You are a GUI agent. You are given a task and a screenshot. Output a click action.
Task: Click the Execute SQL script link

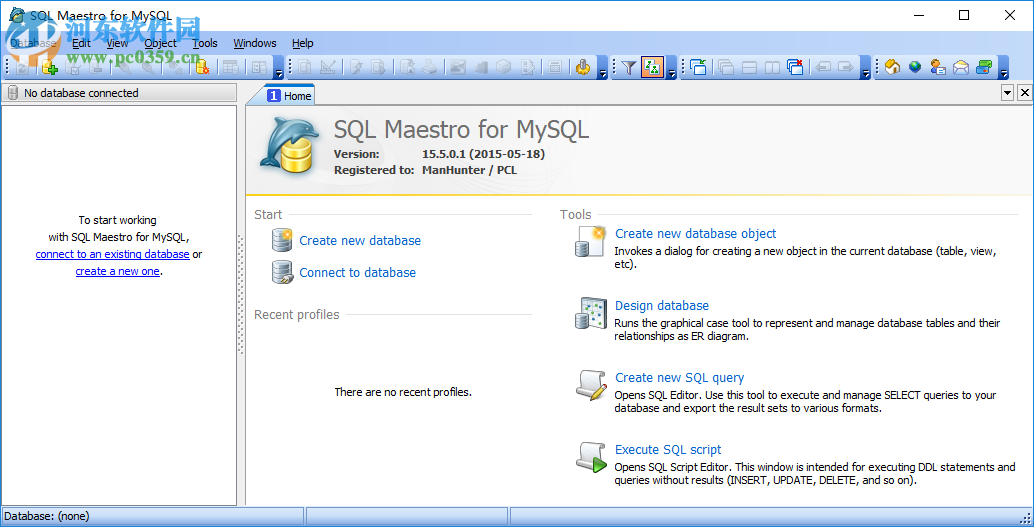click(x=668, y=450)
